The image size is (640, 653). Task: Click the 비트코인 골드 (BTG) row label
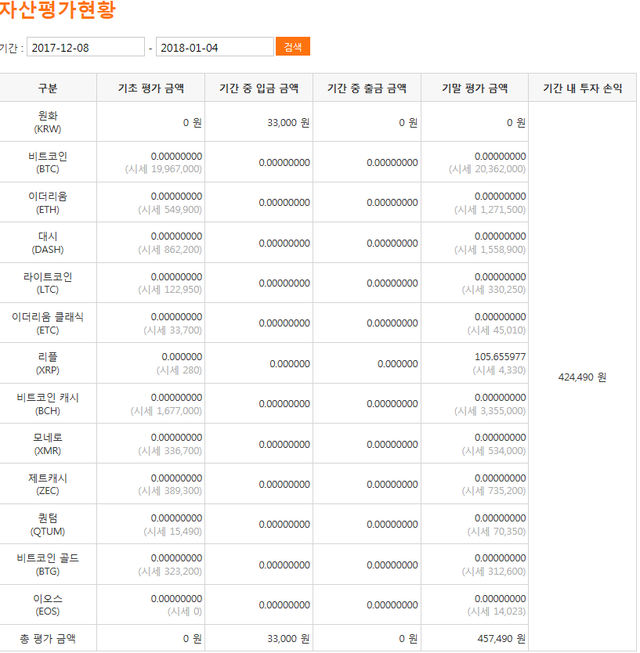tap(47, 565)
